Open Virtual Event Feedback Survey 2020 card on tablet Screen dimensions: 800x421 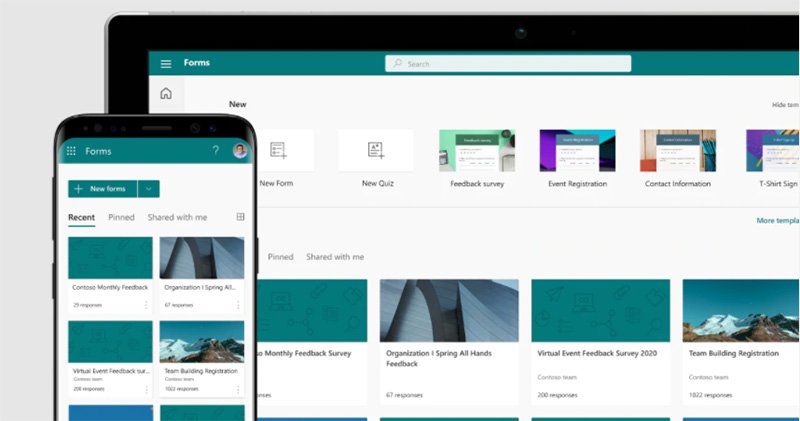point(601,342)
